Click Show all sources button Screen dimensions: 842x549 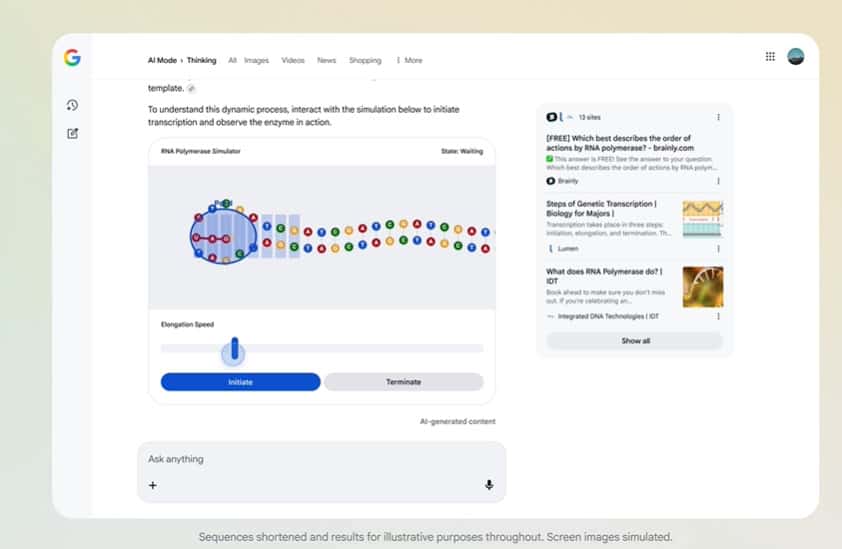coord(635,341)
